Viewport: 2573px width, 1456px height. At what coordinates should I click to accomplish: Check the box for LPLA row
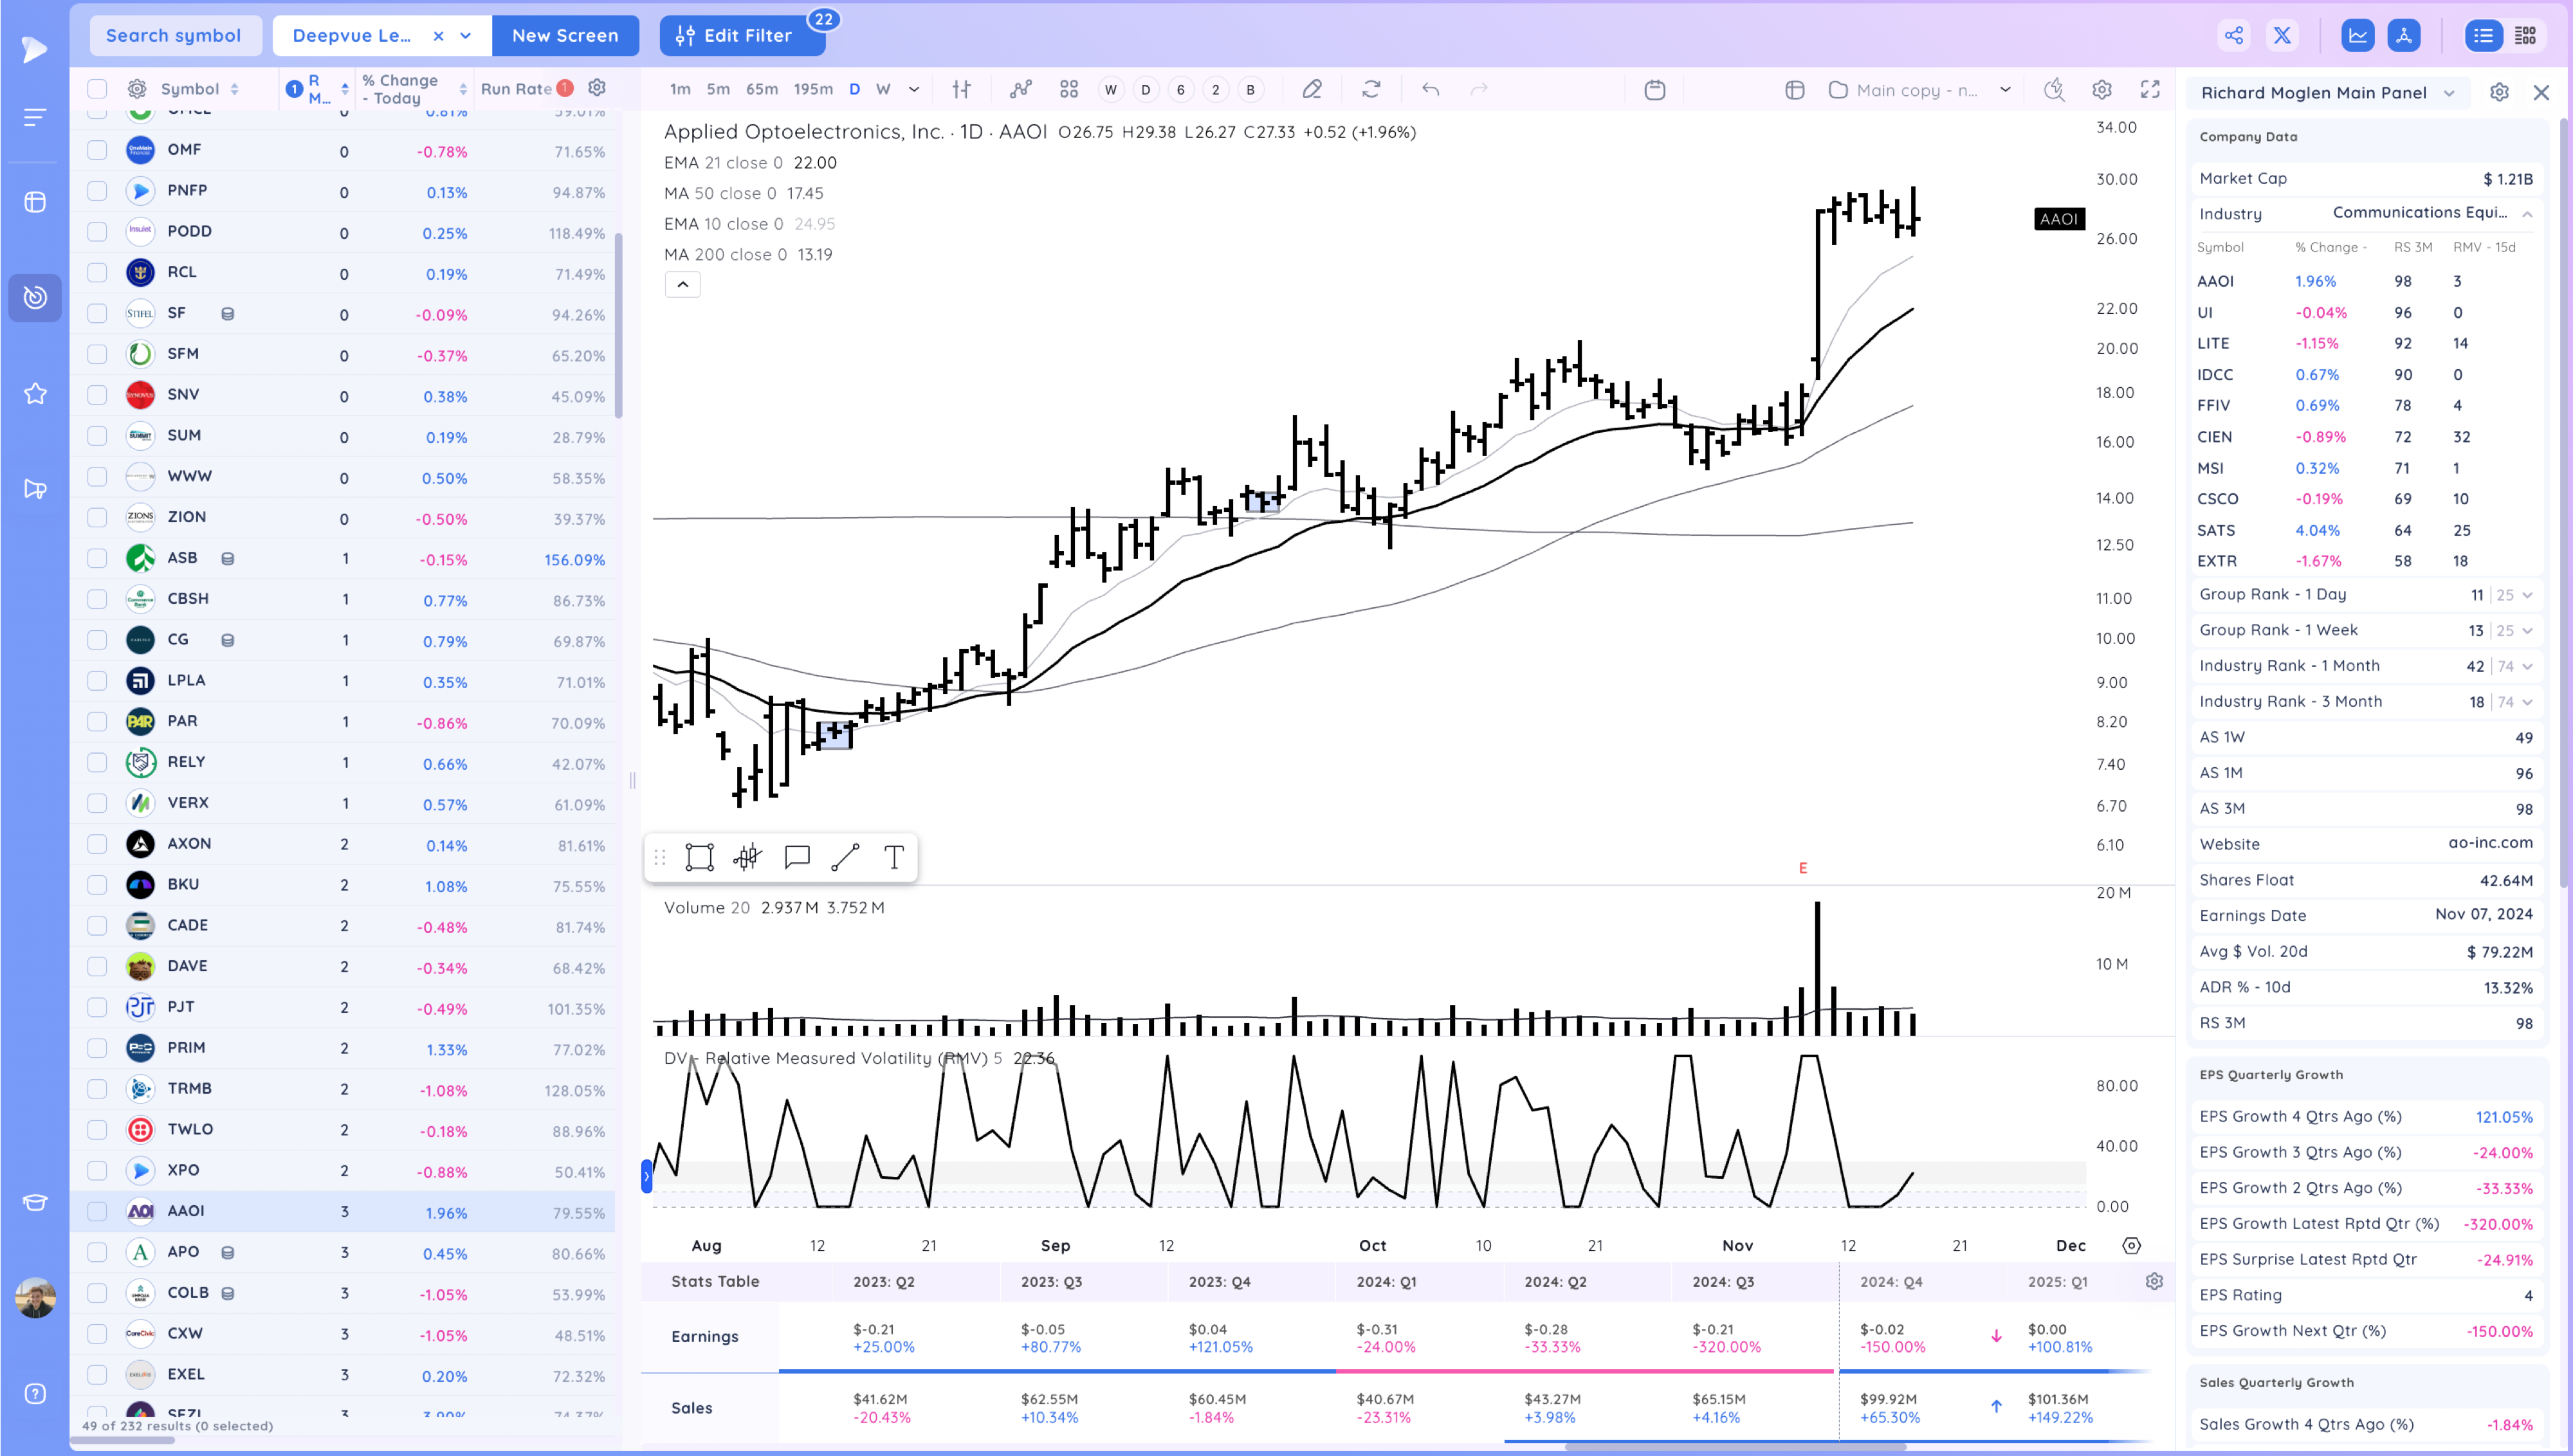click(97, 681)
